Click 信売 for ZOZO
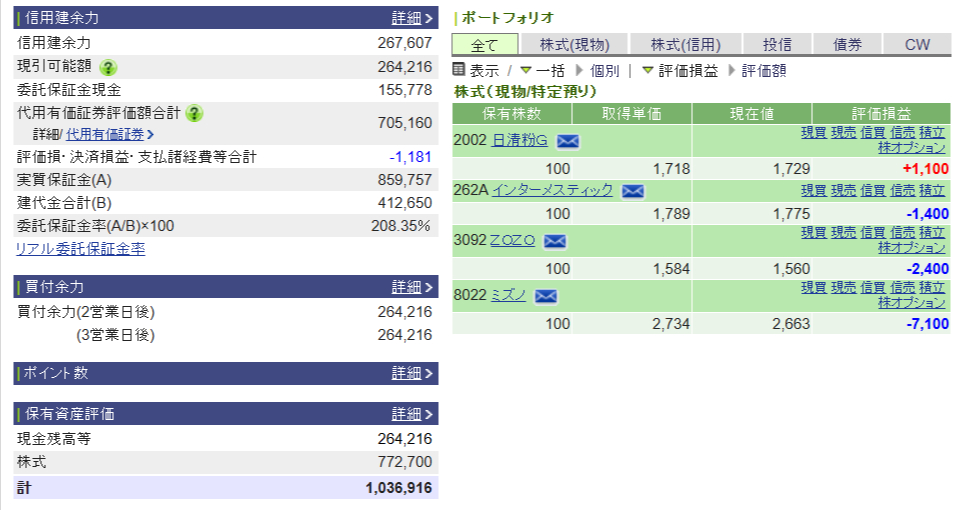963x510 pixels. coord(902,233)
